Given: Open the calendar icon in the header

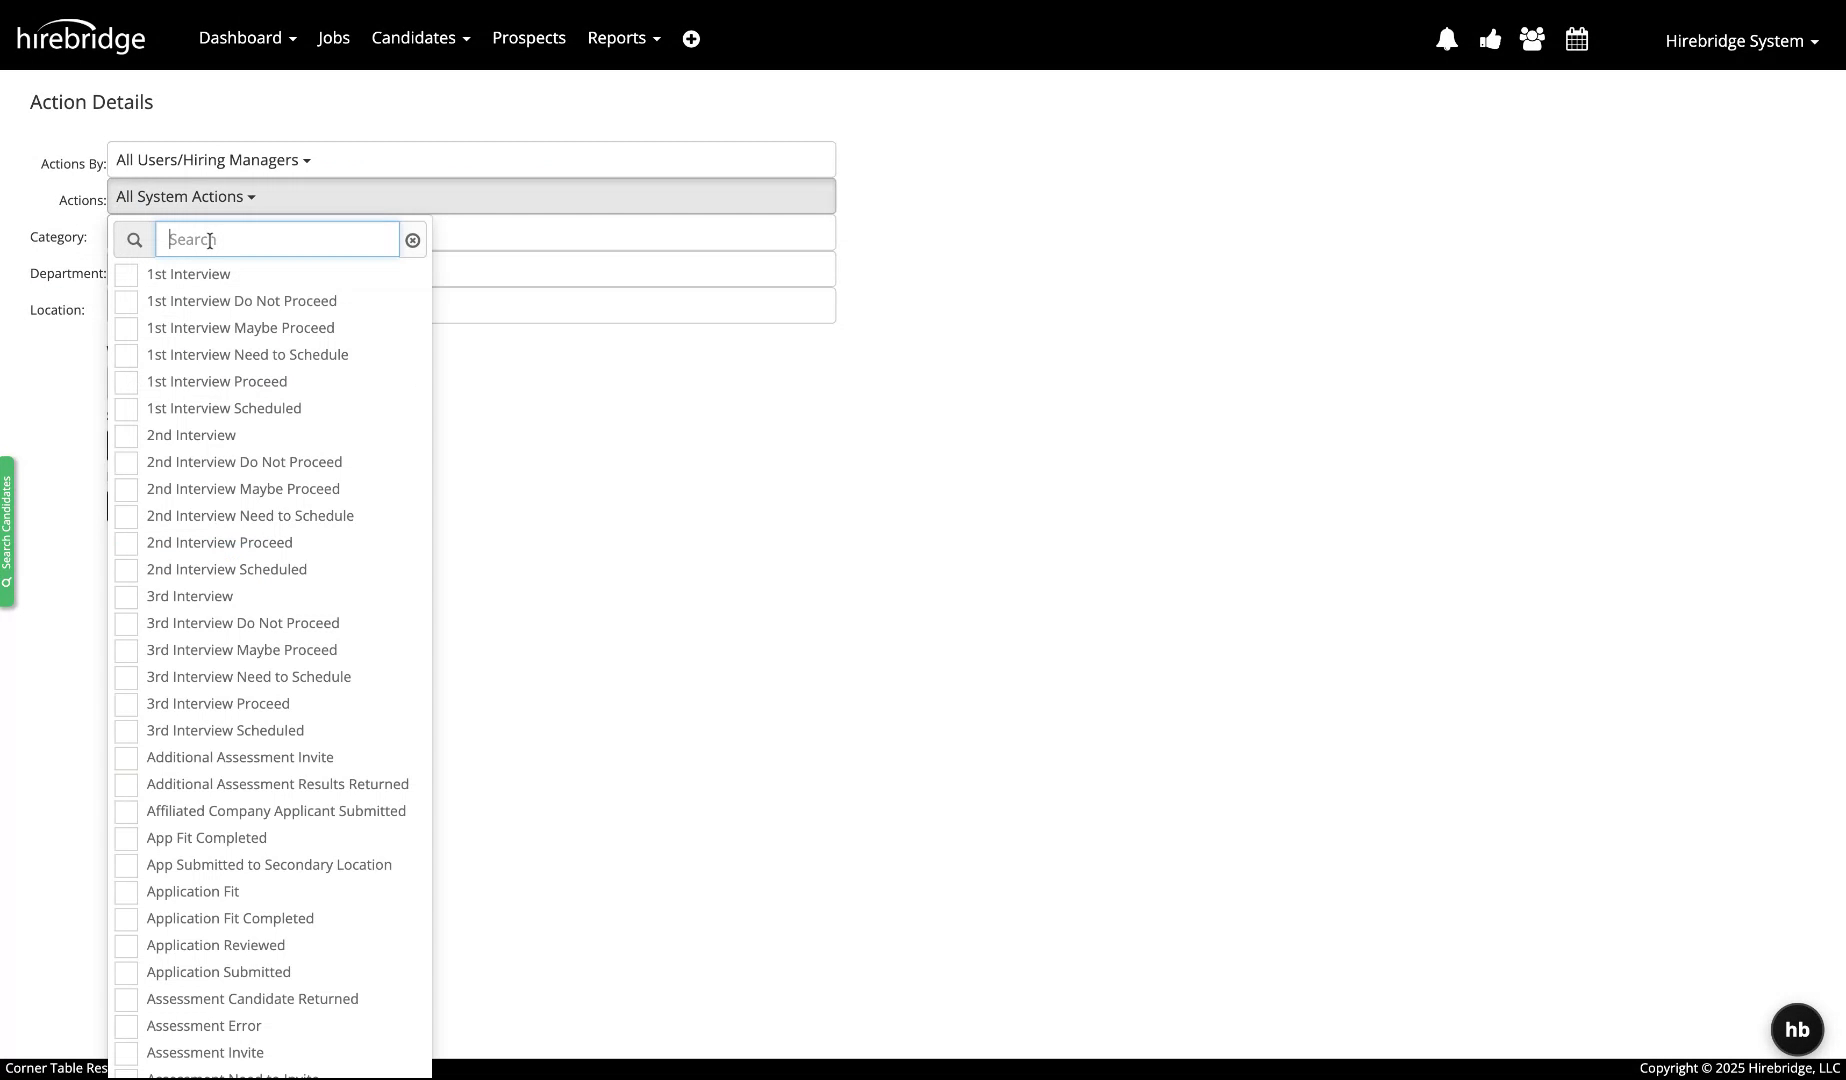Looking at the screenshot, I should point(1576,39).
